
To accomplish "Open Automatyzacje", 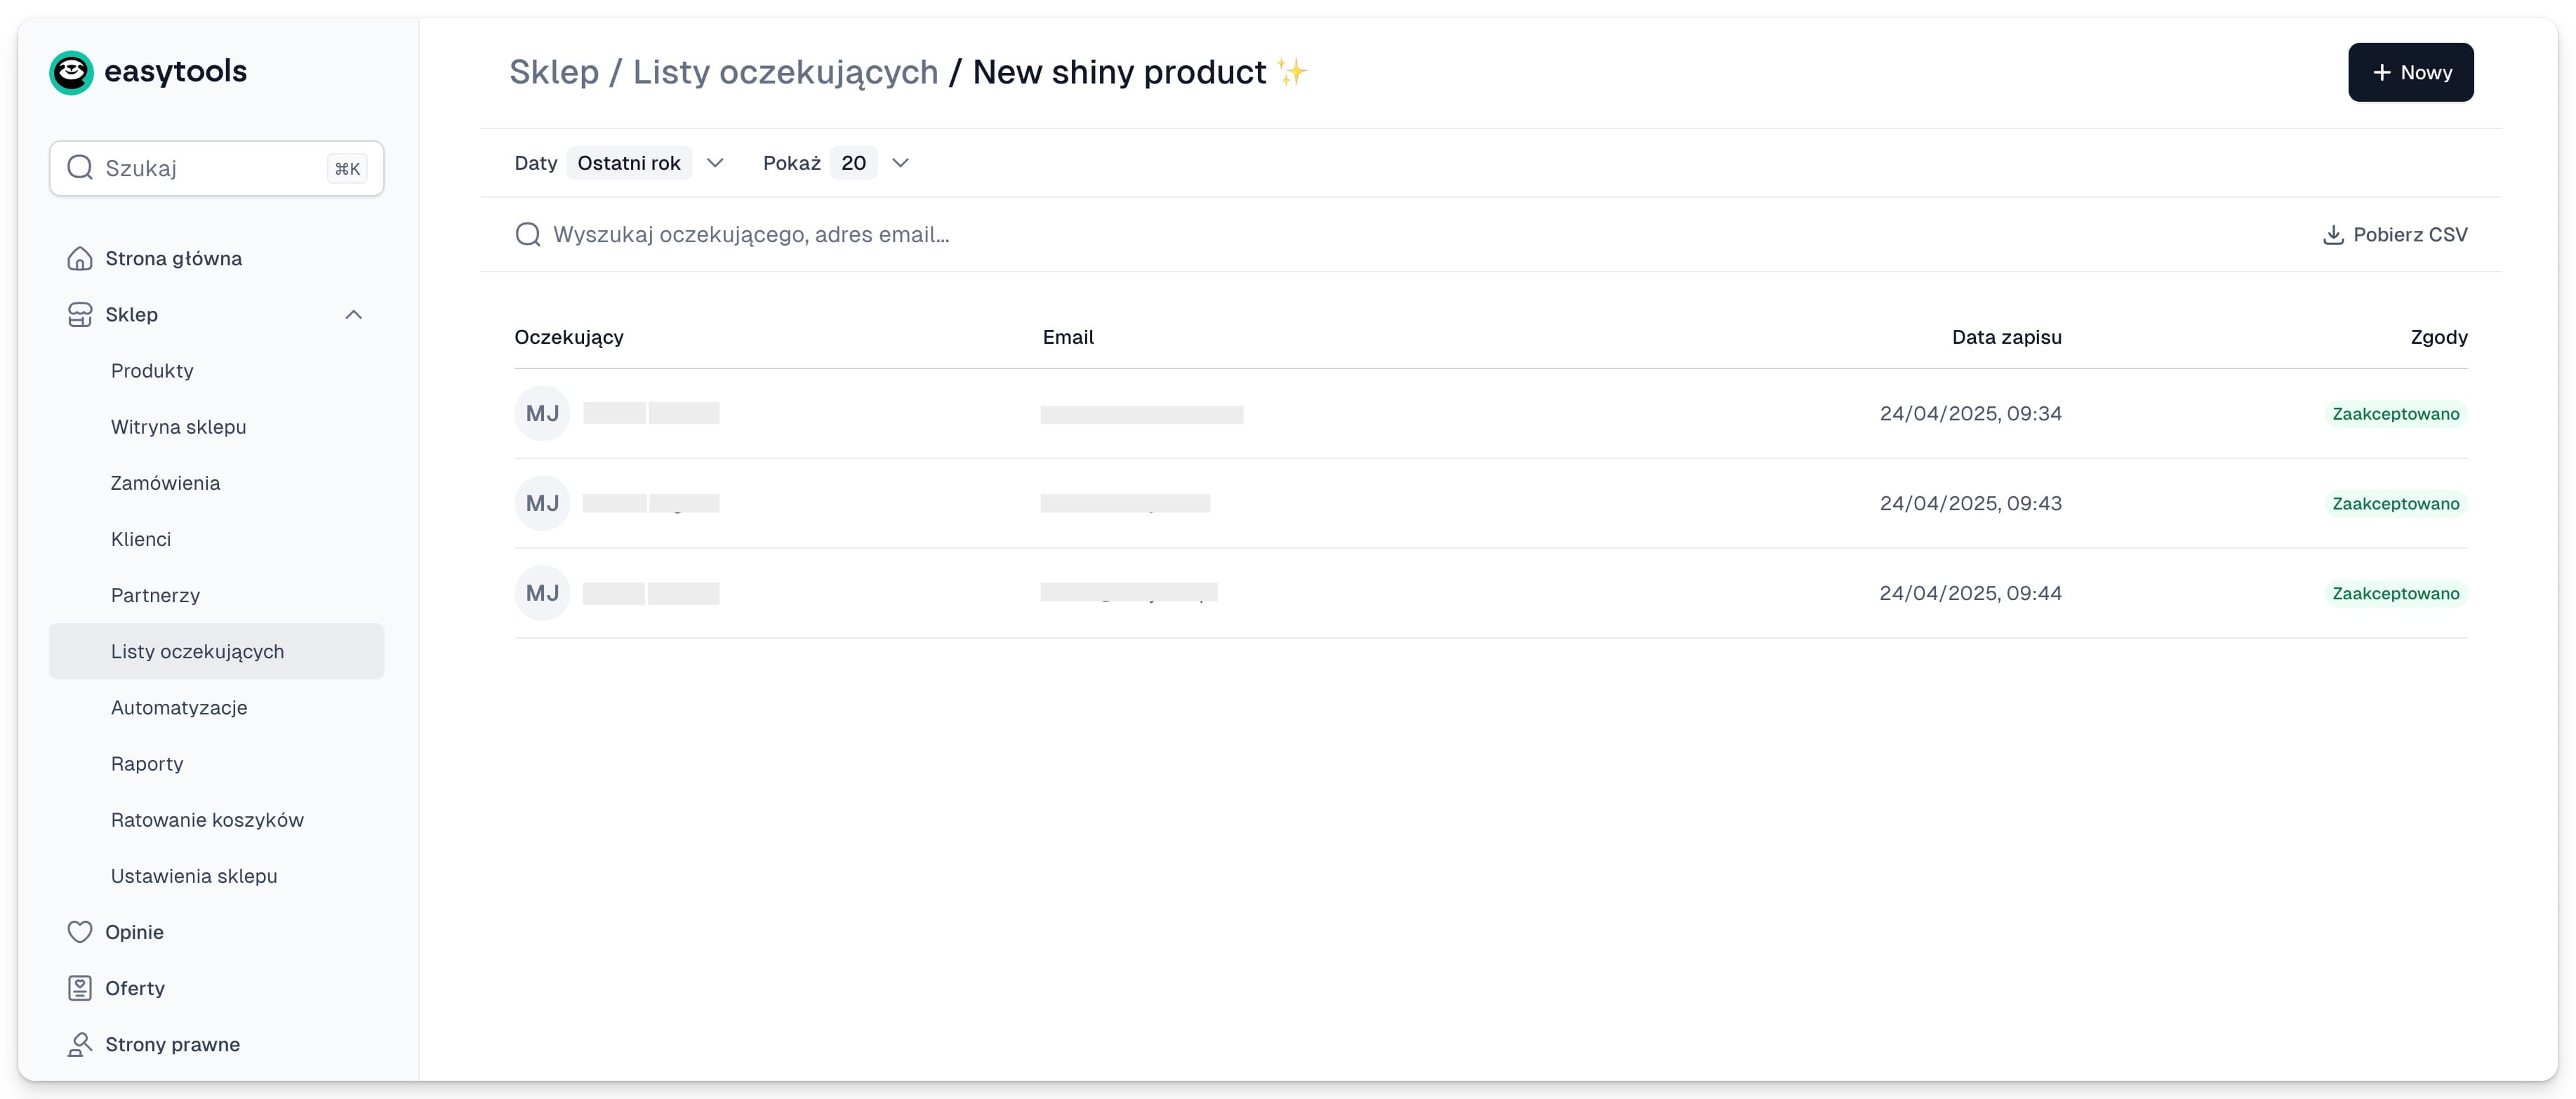I will [x=216, y=708].
